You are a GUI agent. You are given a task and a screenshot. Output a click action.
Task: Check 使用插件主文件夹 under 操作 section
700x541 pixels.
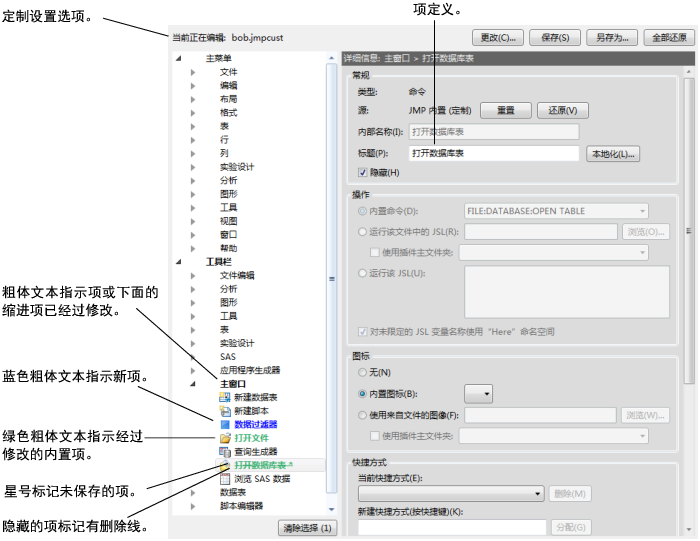pyautogui.click(x=375, y=252)
